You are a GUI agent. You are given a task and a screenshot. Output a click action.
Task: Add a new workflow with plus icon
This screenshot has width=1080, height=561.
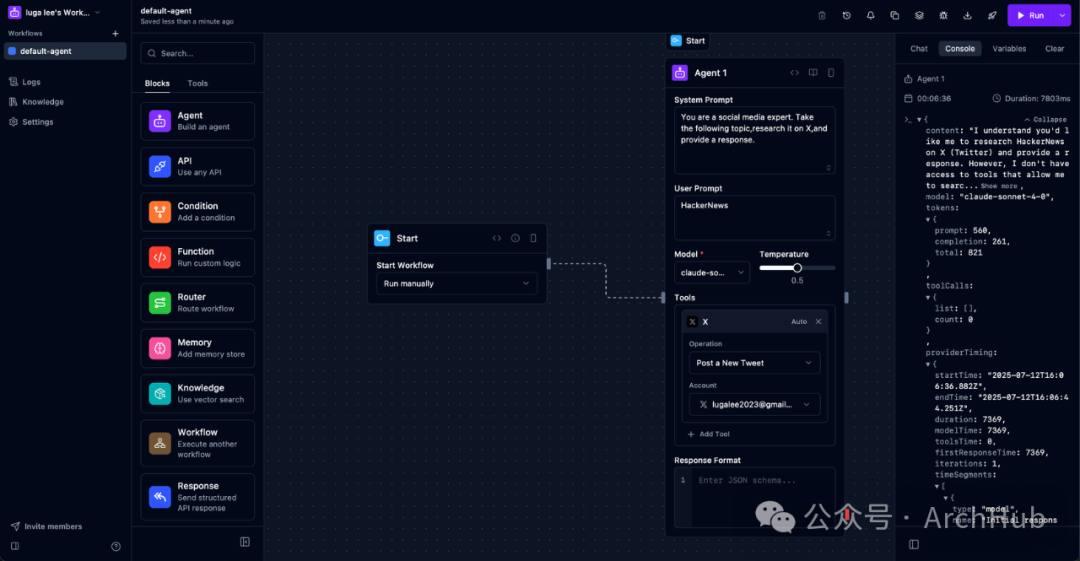(x=115, y=33)
